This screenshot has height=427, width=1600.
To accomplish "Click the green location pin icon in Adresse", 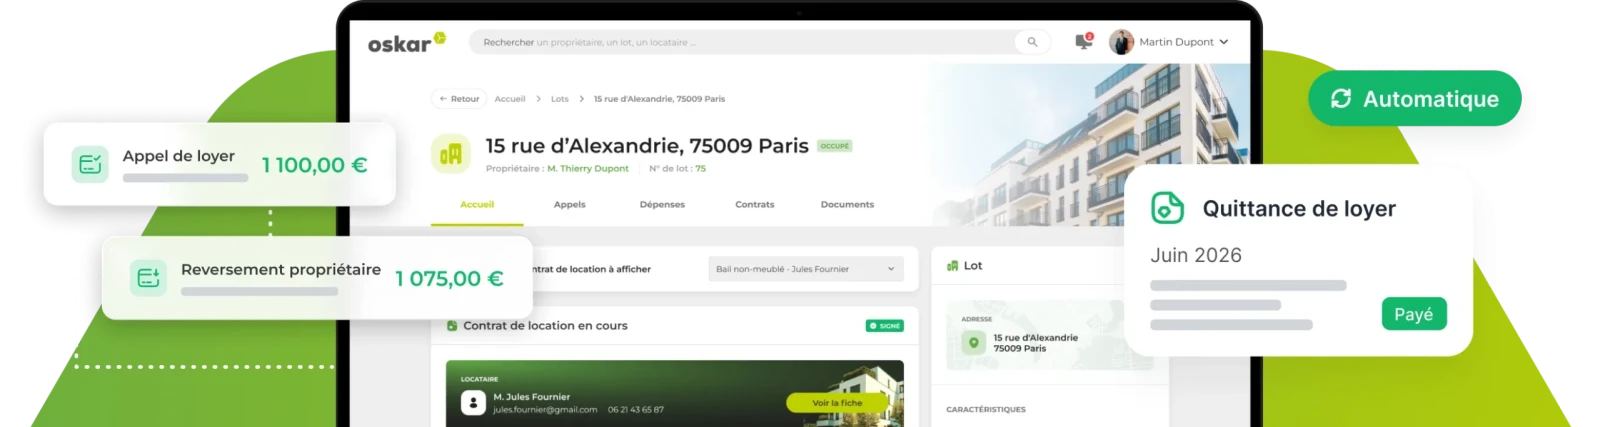I will point(974,343).
